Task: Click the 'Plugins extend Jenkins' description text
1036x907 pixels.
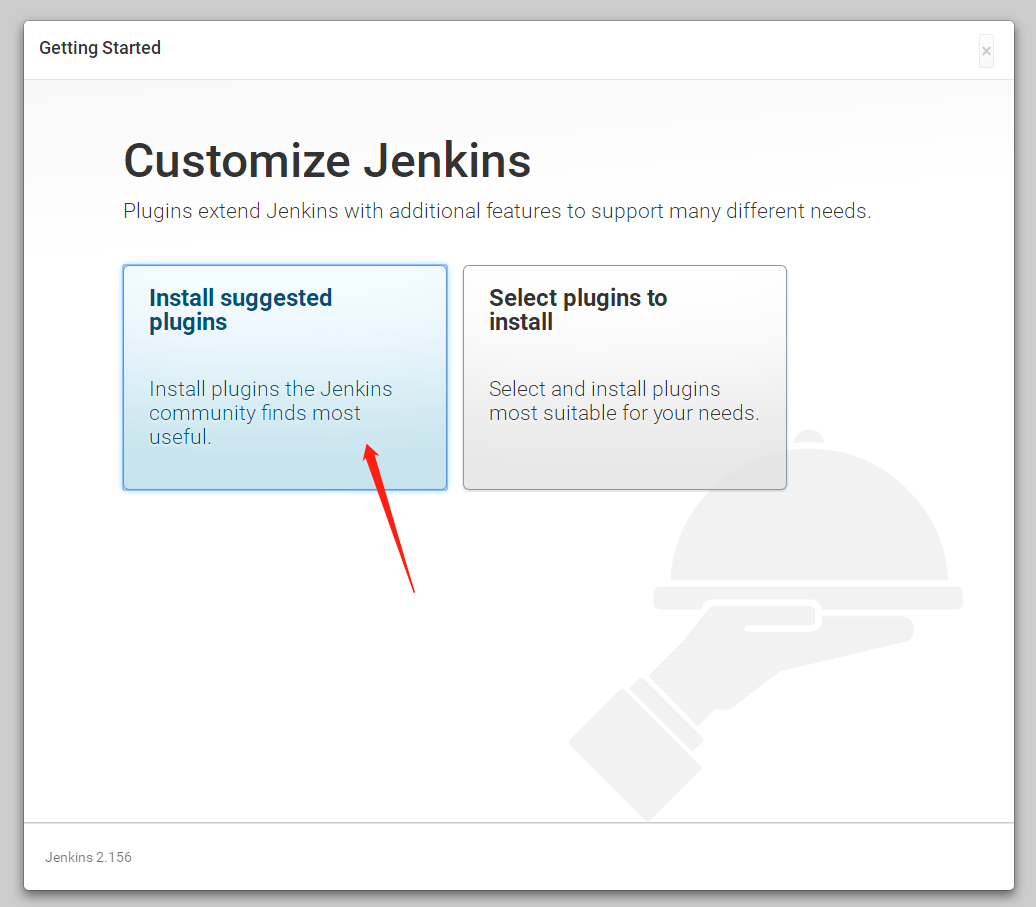Action: (x=497, y=211)
